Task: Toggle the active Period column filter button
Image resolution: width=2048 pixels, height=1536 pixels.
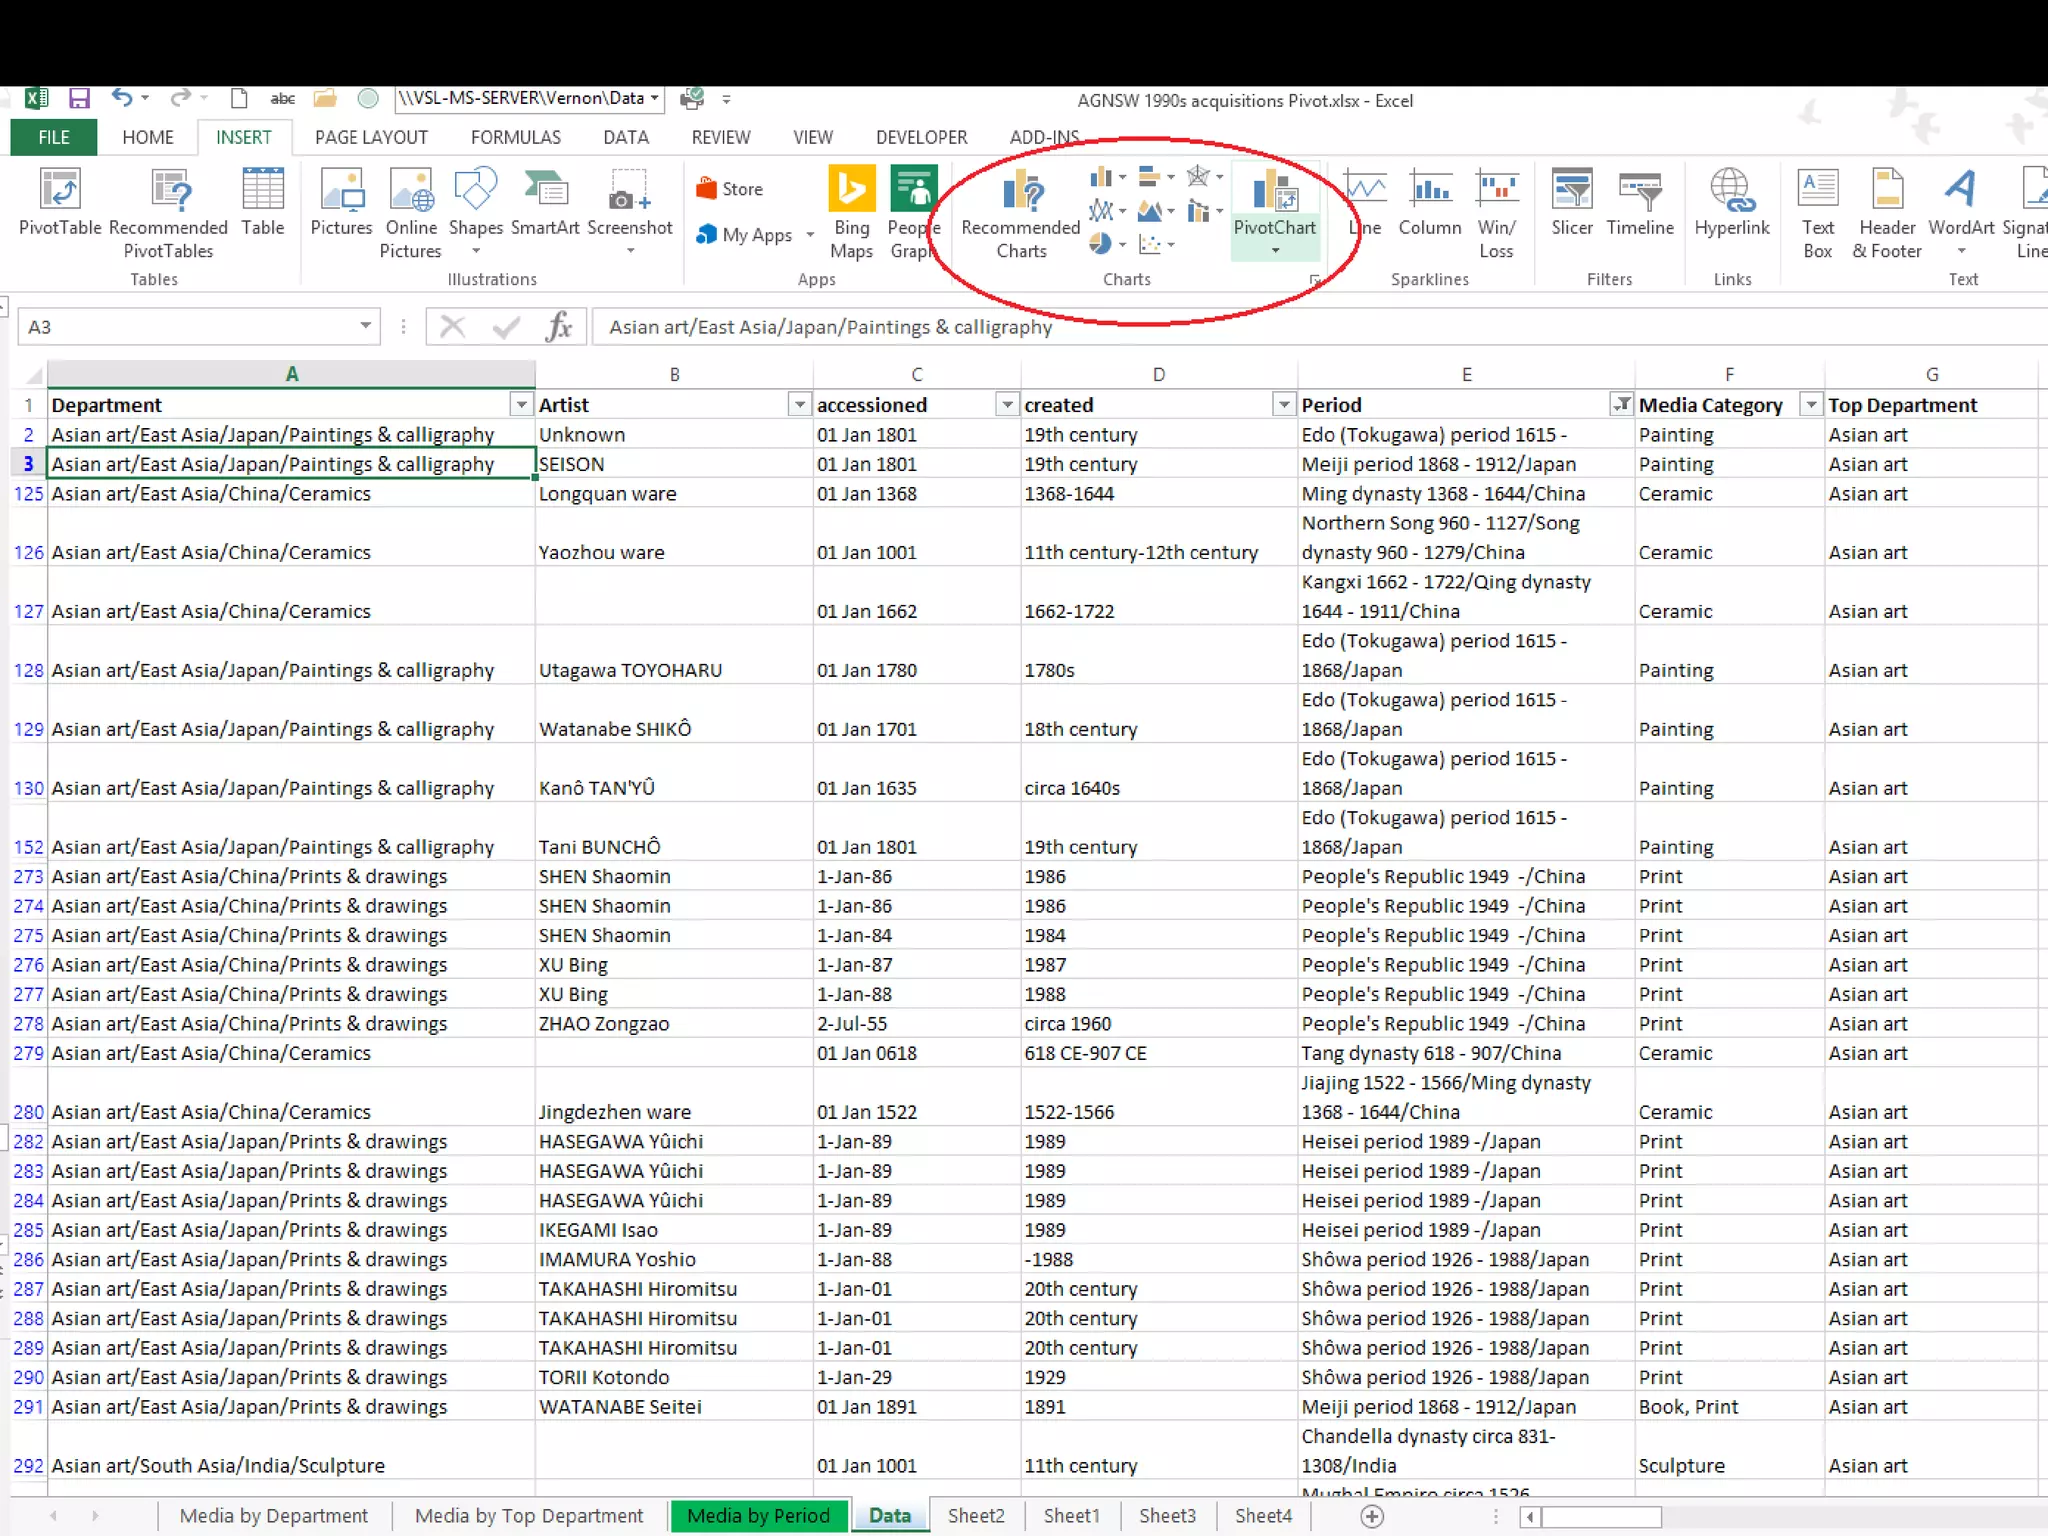Action: [x=1621, y=404]
